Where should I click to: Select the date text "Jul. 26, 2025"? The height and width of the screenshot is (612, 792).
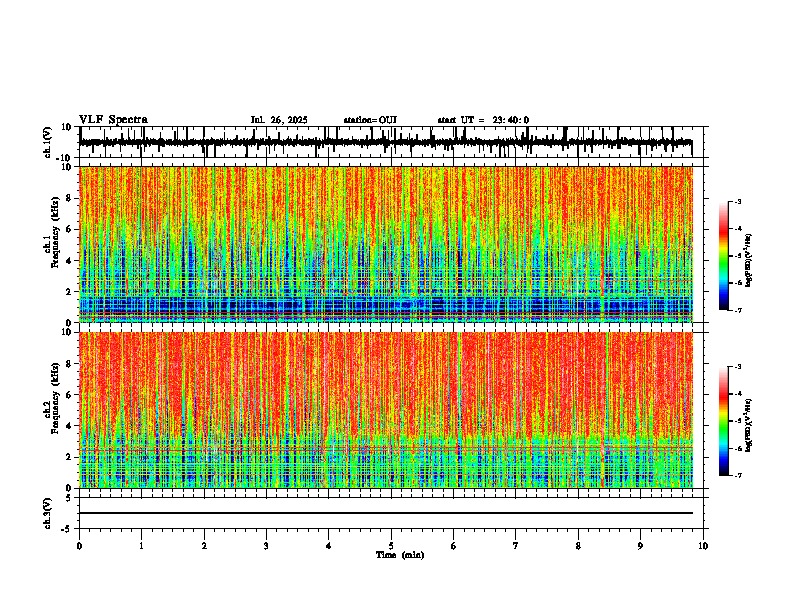pos(279,120)
